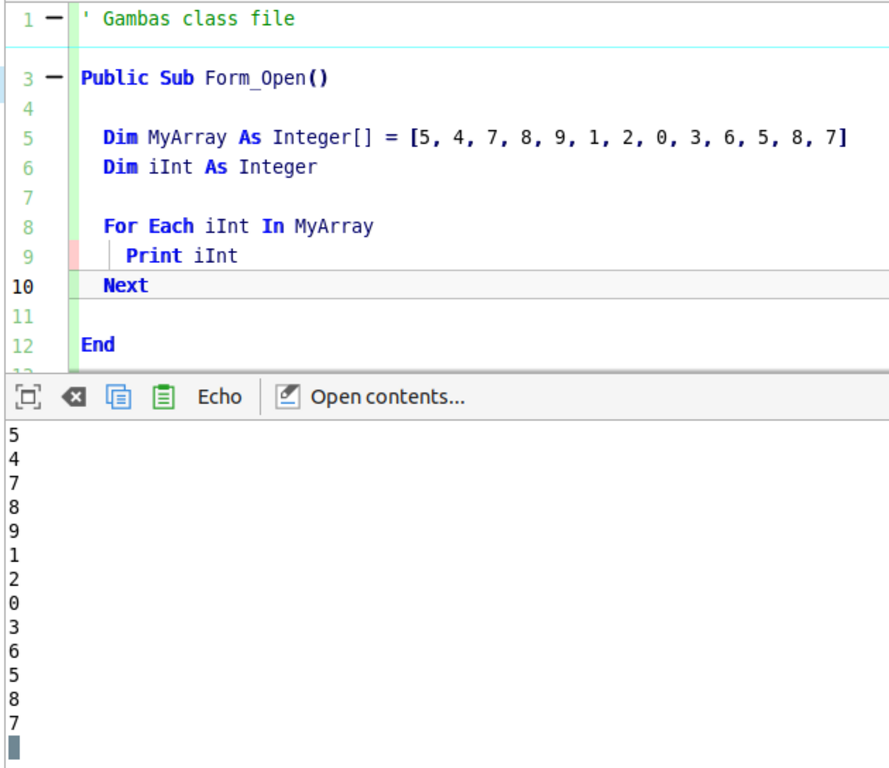Click the 'For Each' keyword

click(x=149, y=226)
